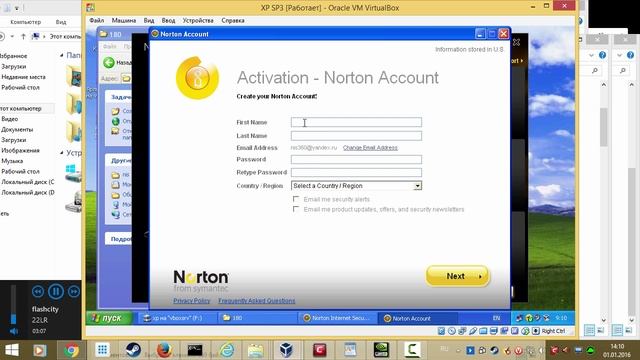Click the EN language indicator in XP tray

coord(496,318)
